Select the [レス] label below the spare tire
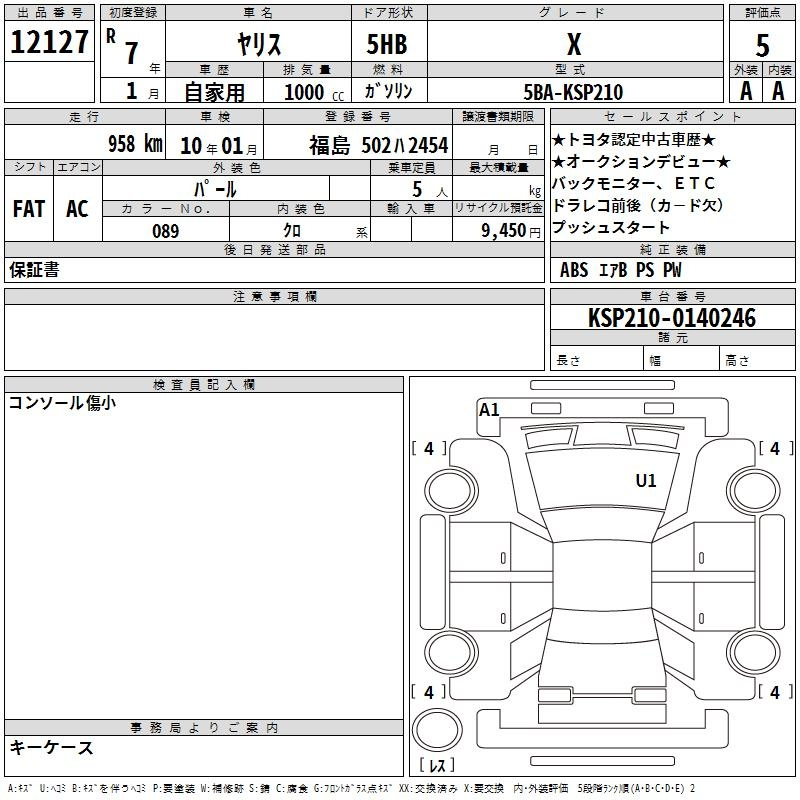 437,764
